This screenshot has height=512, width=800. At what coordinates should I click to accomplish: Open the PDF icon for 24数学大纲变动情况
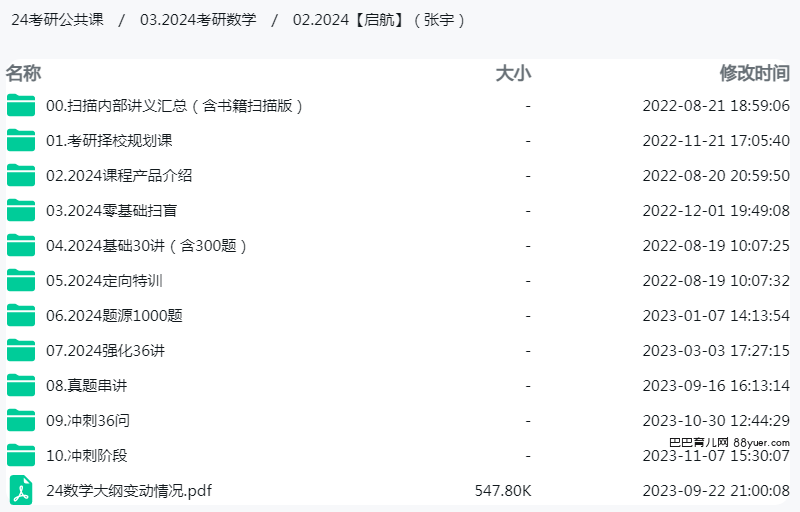coord(21,490)
